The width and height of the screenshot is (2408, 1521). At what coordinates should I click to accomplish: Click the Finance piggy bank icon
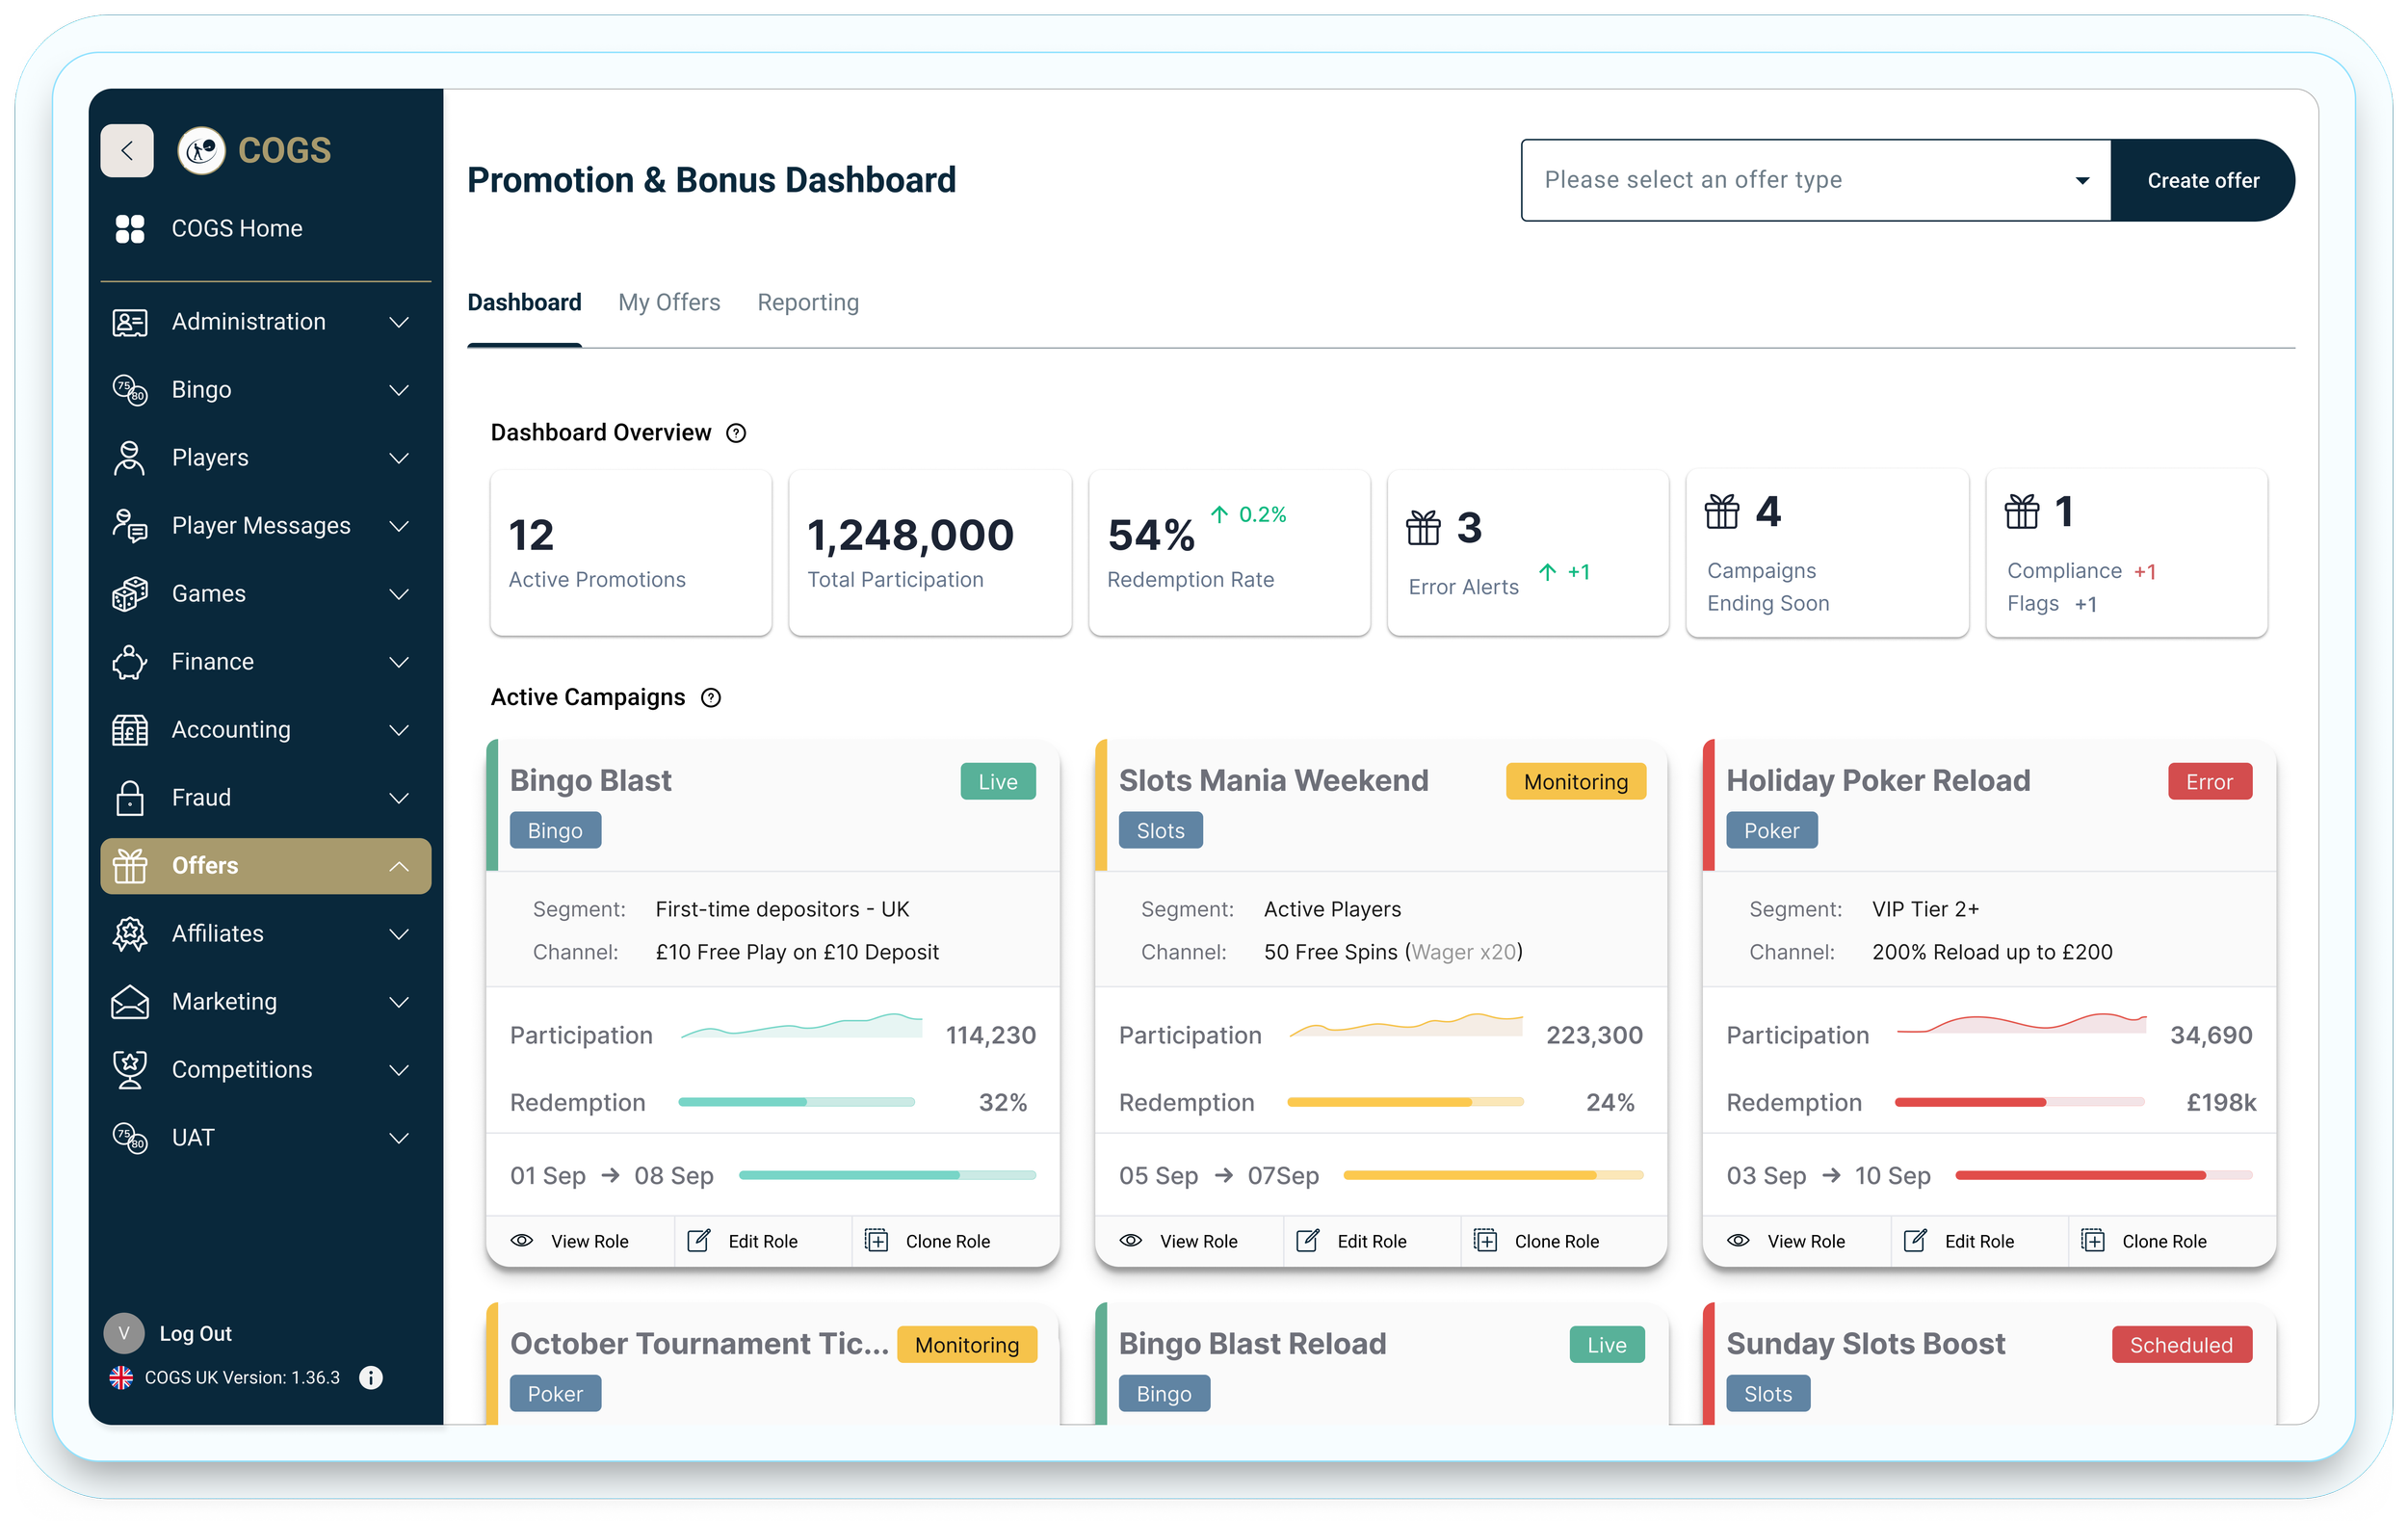[x=130, y=662]
